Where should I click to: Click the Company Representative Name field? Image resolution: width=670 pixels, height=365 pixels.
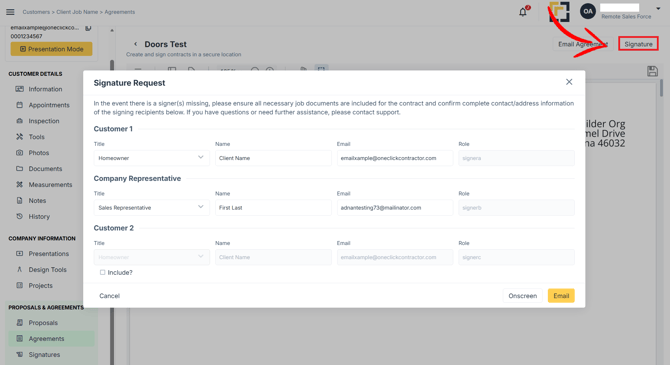pos(273,207)
